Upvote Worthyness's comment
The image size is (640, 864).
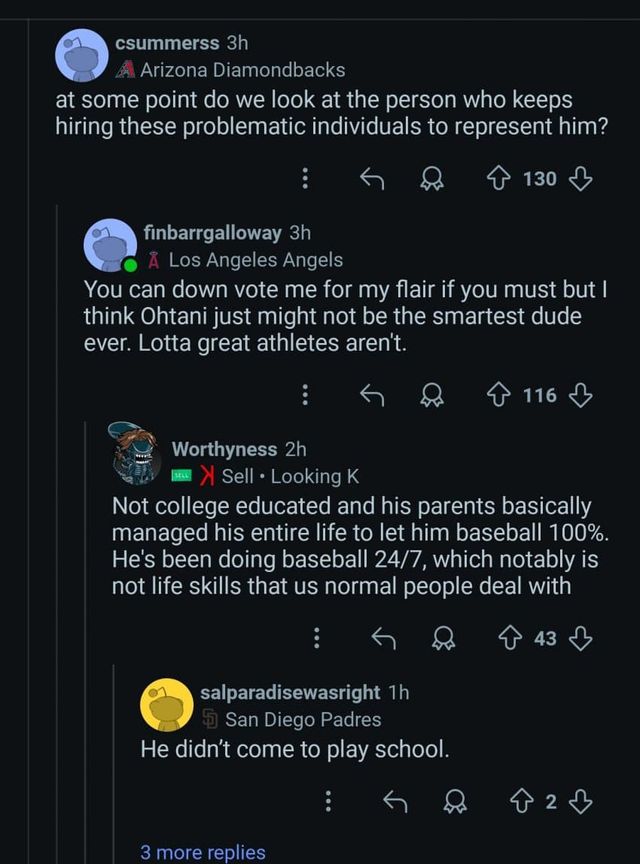click(x=513, y=638)
